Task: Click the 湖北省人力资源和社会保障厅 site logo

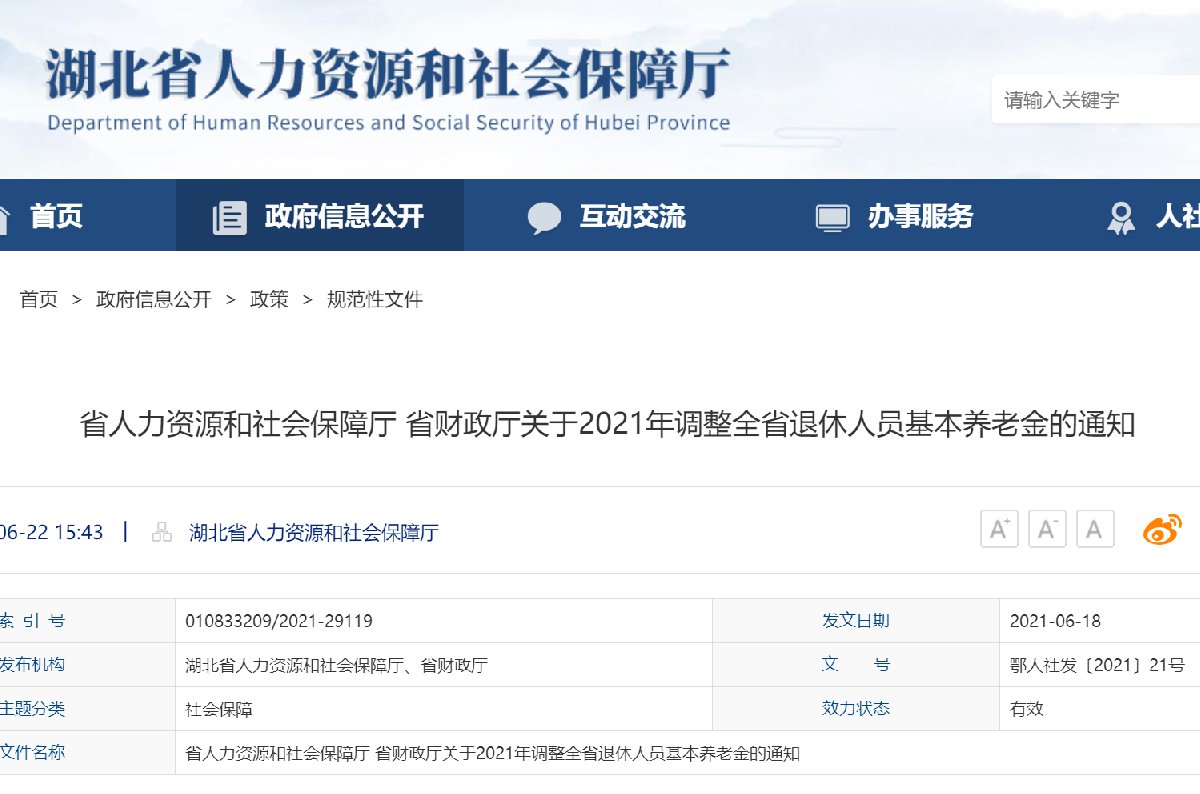Action: [x=387, y=90]
